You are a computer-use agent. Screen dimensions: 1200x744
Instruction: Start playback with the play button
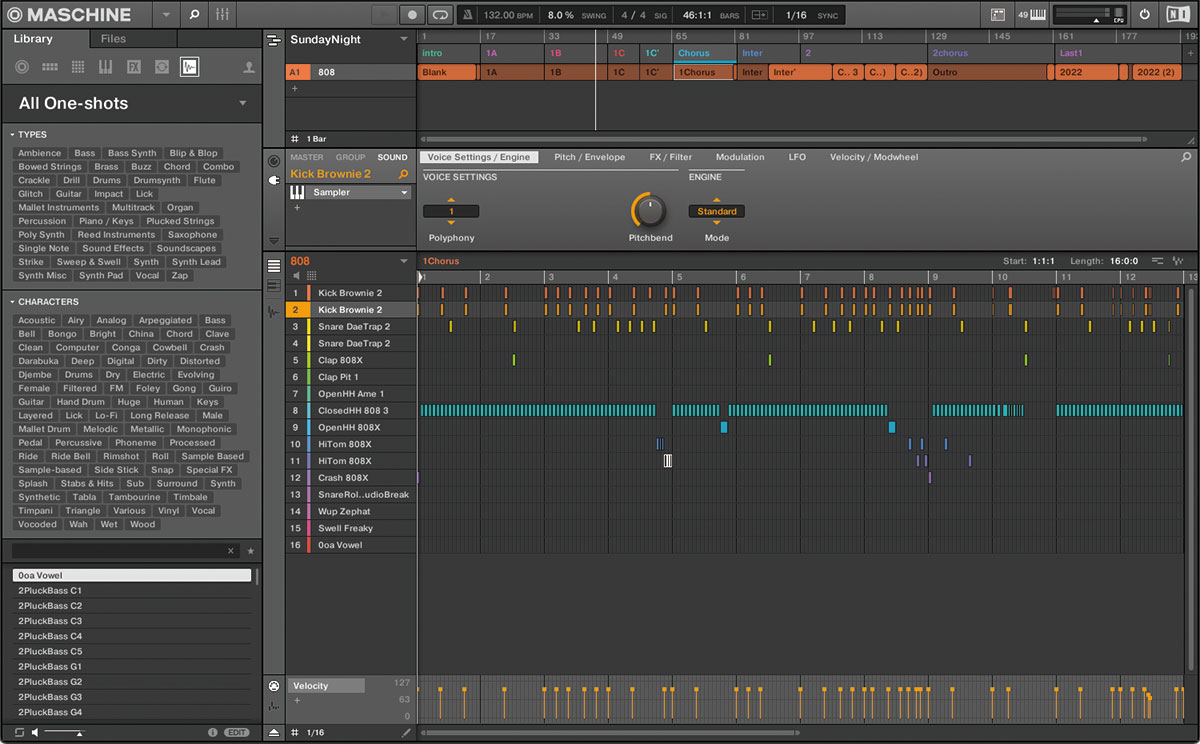[x=383, y=14]
